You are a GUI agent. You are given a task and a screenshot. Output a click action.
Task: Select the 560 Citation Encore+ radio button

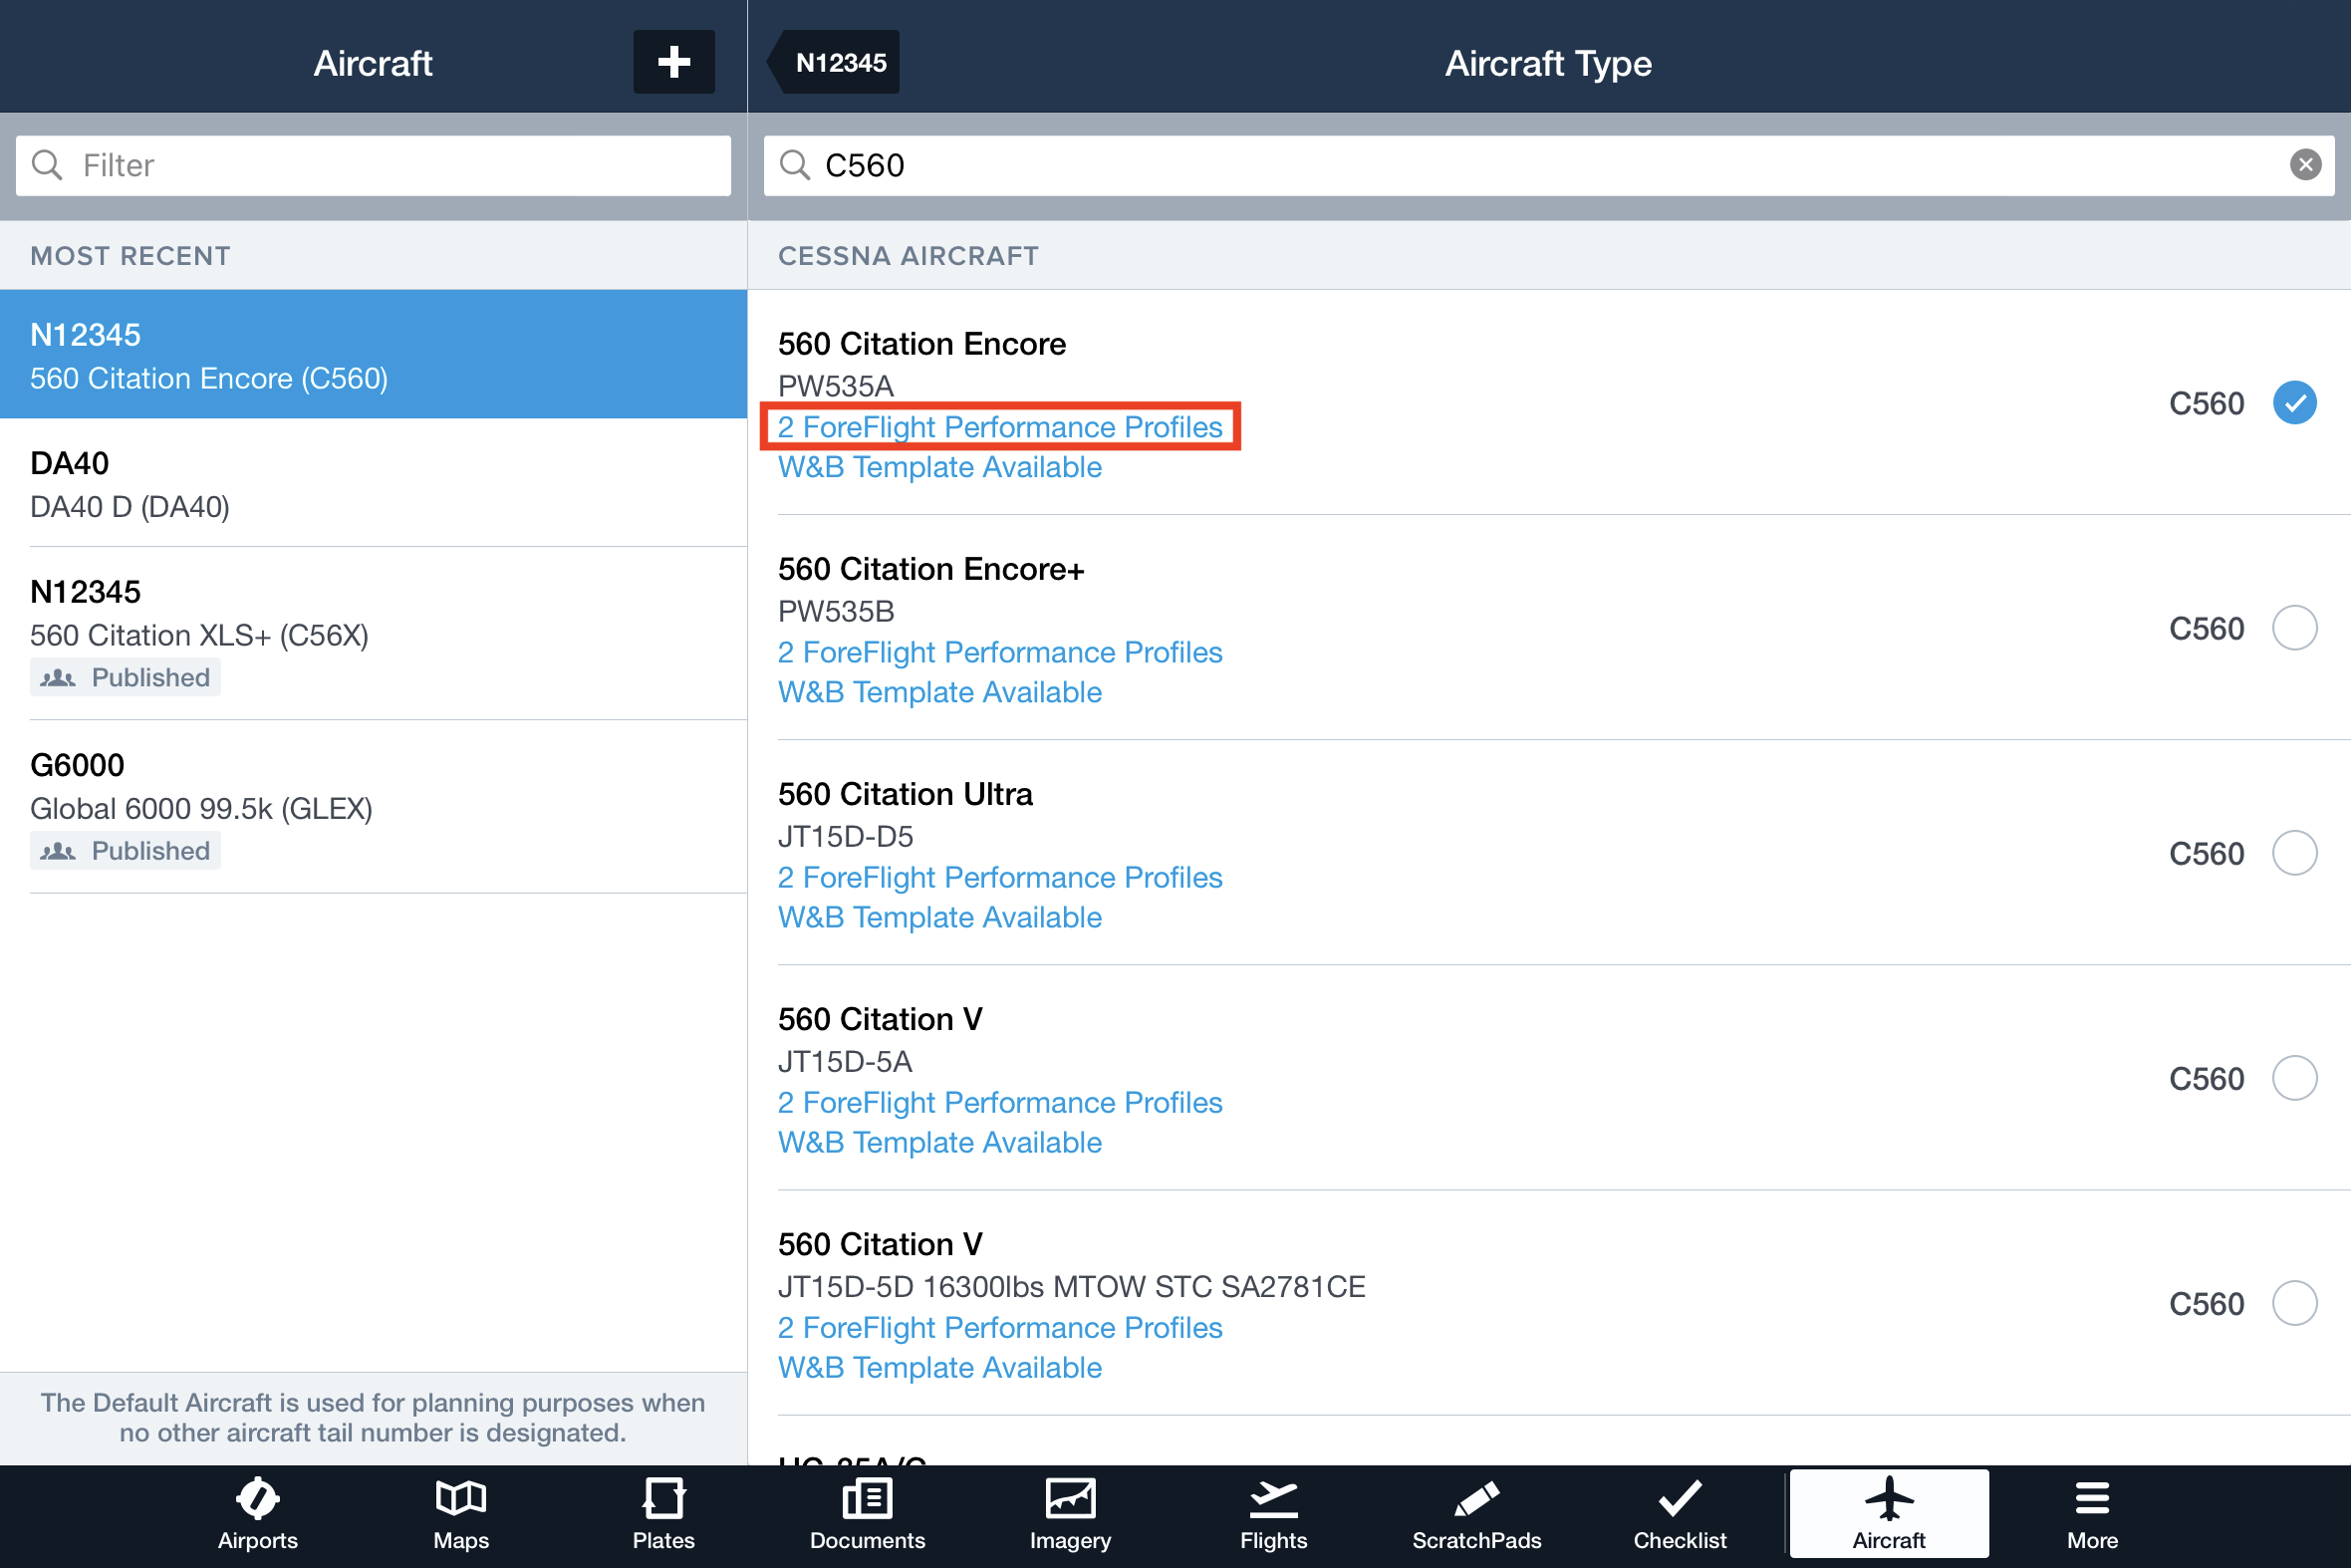click(x=2294, y=628)
